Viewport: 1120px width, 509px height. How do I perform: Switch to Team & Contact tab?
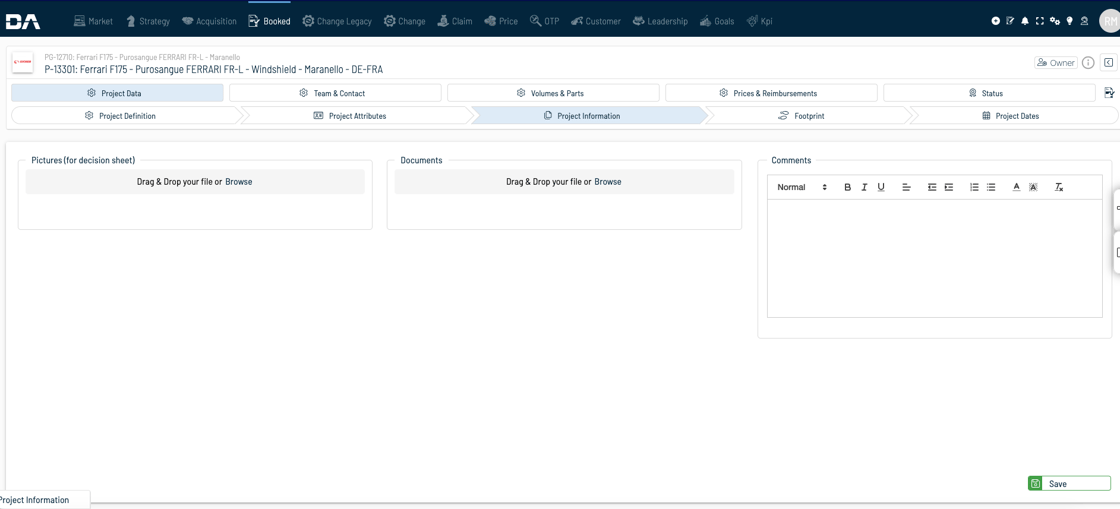[335, 93]
